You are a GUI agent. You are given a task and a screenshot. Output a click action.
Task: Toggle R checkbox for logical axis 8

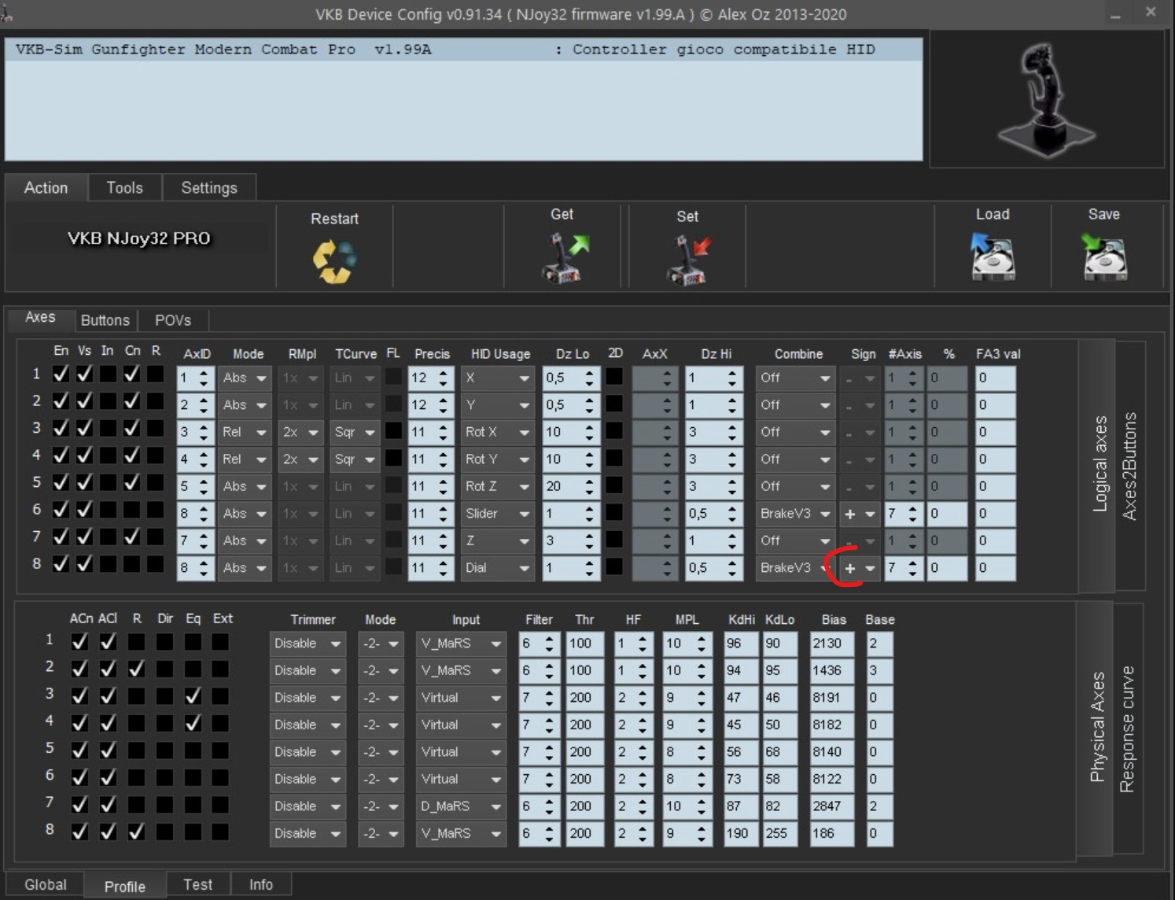(155, 564)
